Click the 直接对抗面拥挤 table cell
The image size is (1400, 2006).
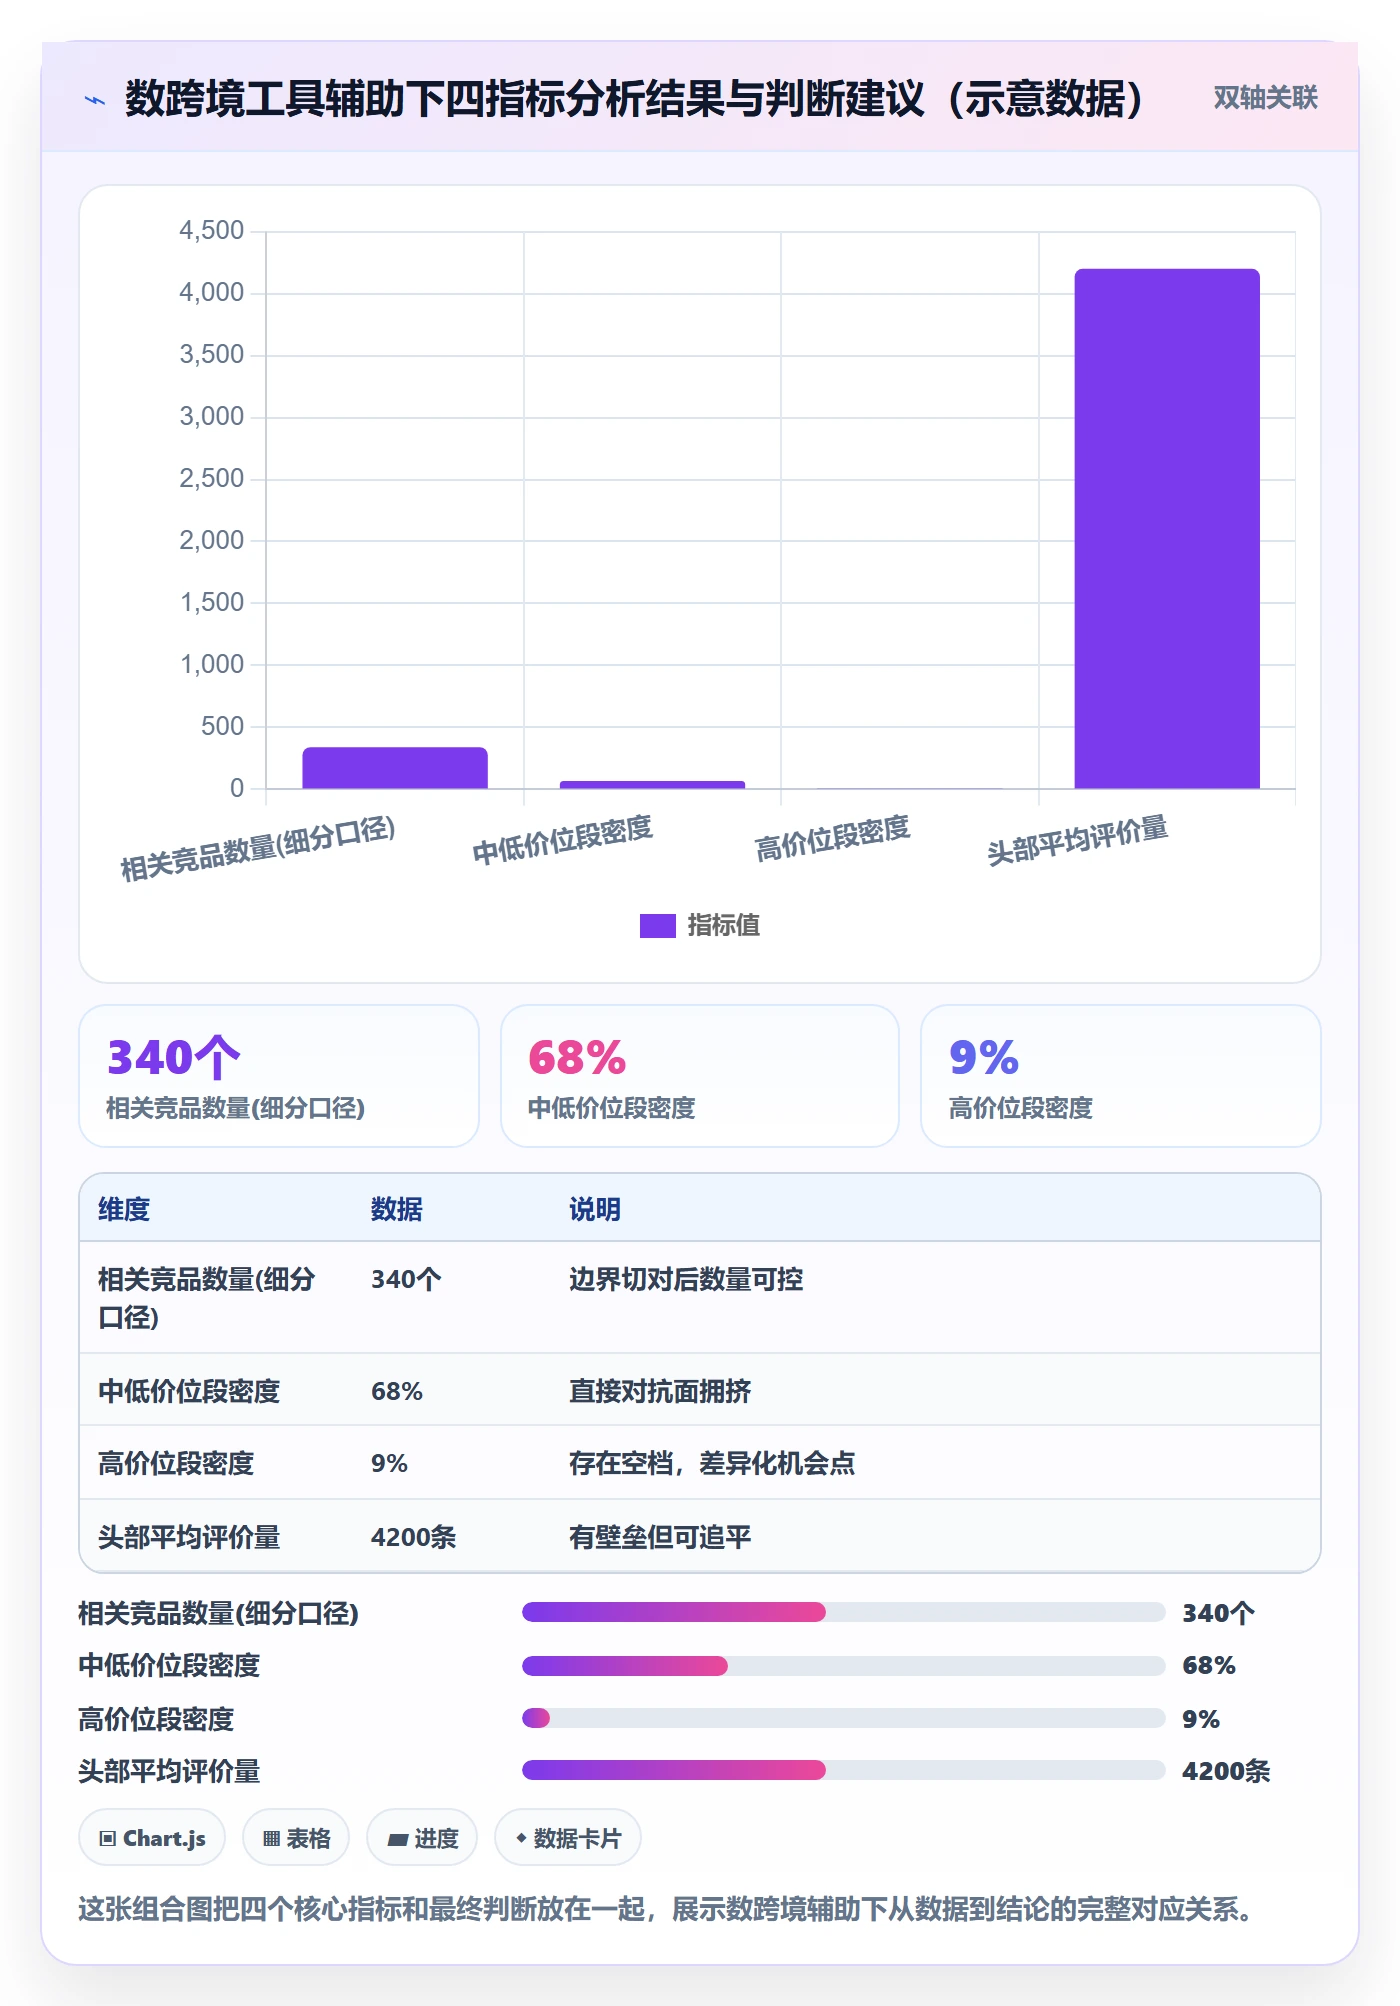(660, 1391)
